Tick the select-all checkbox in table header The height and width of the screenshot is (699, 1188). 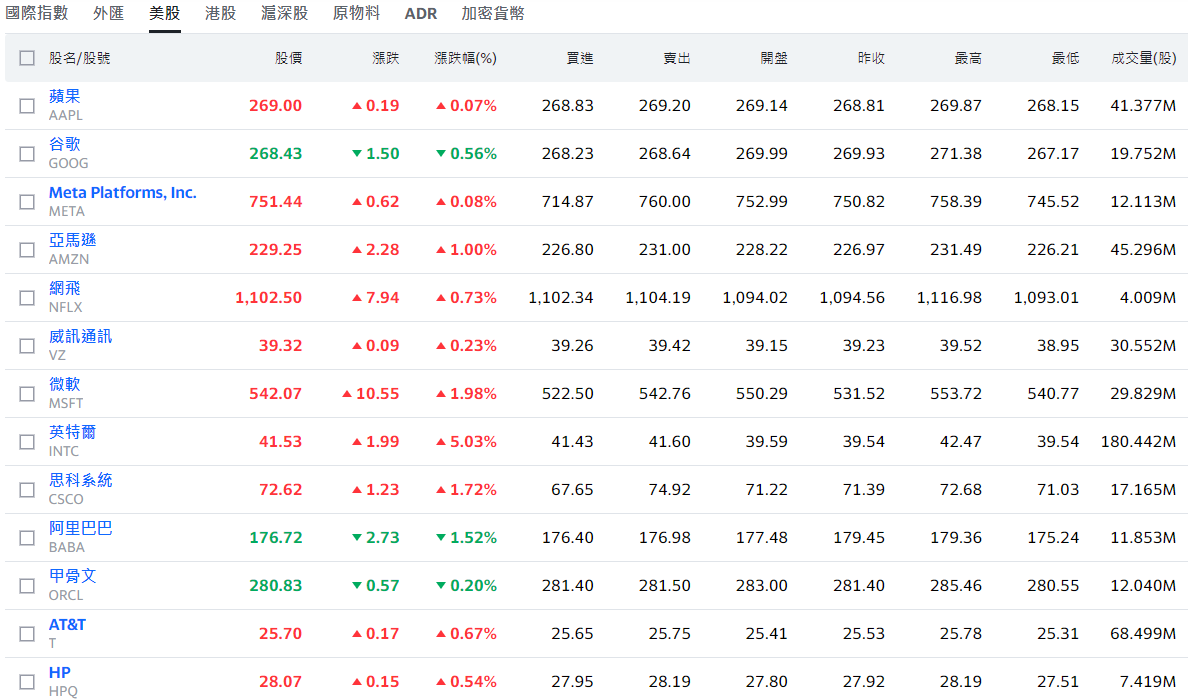click(x=27, y=58)
